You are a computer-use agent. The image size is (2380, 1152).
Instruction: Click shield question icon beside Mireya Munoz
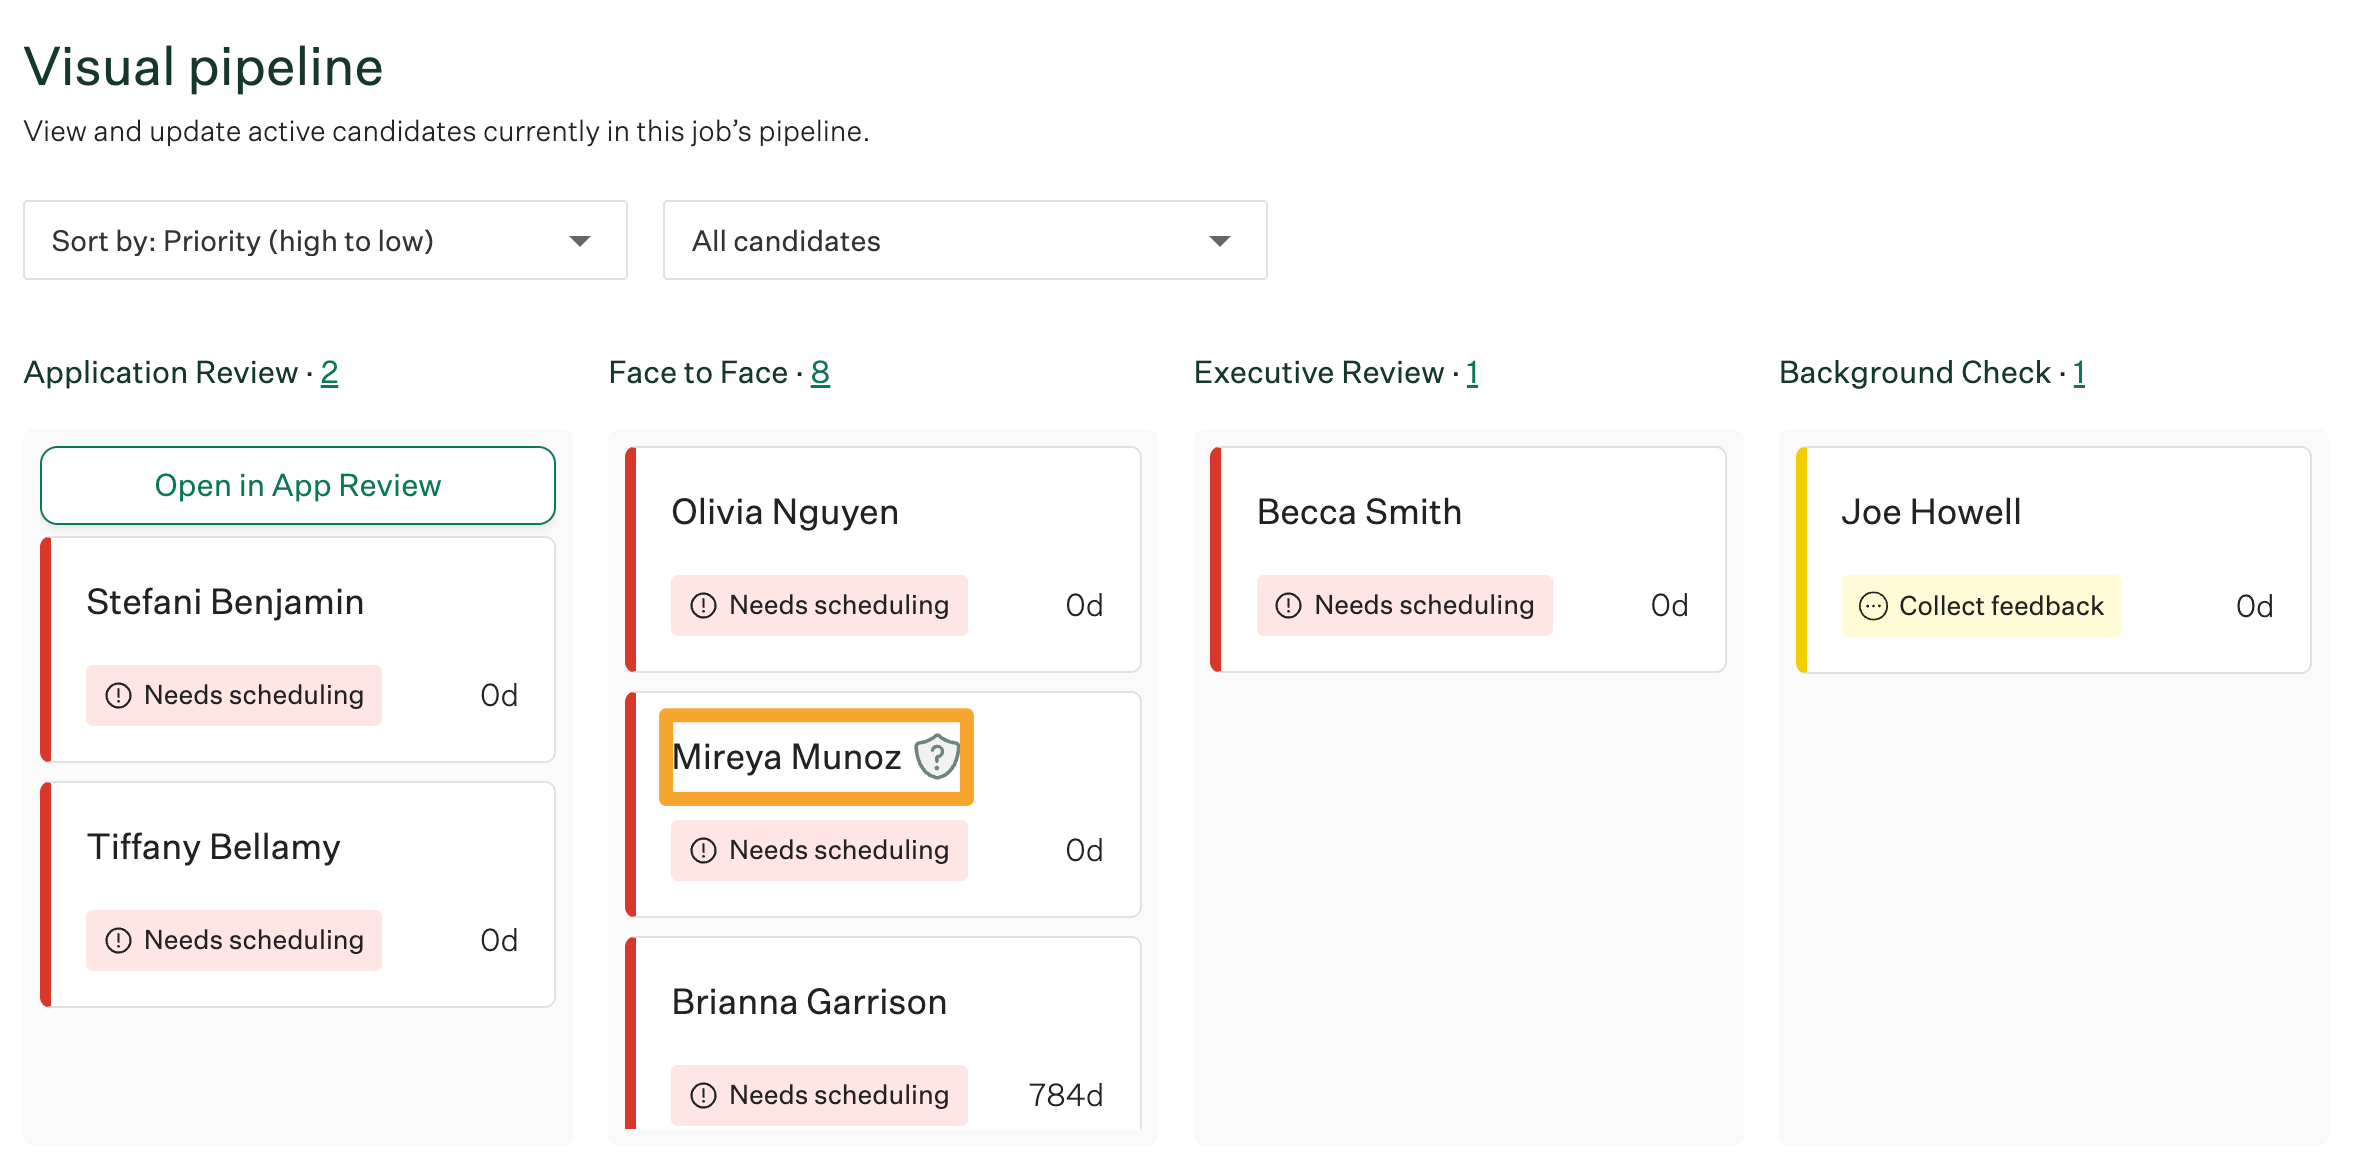(937, 757)
